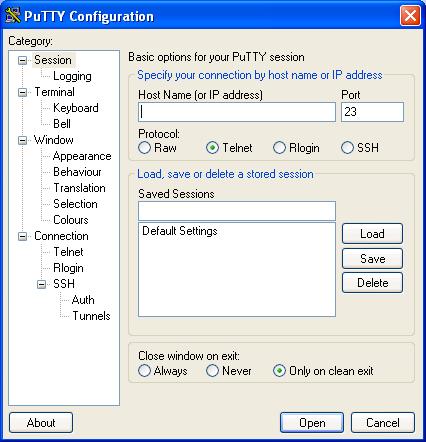Click the Open button
This screenshot has width=426, height=442.
coord(312,423)
